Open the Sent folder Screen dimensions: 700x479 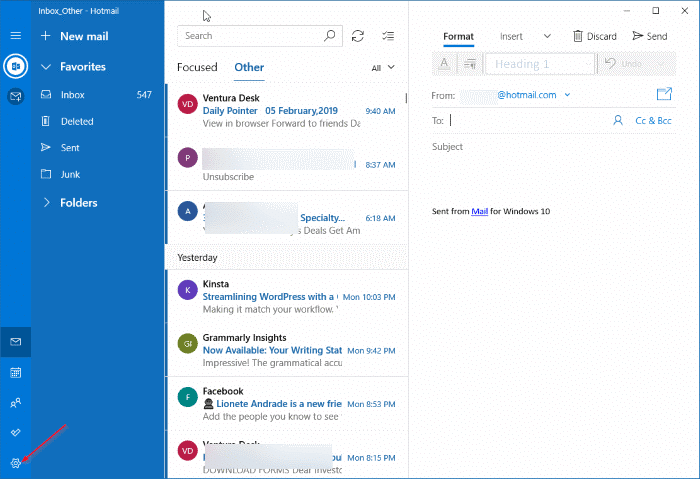97,148
